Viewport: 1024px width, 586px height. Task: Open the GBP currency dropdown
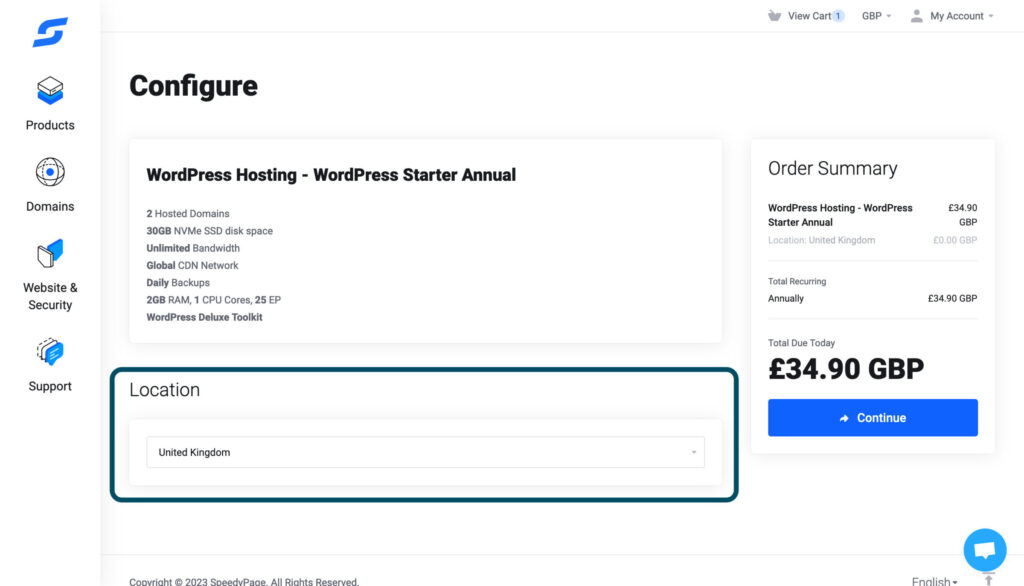876,16
